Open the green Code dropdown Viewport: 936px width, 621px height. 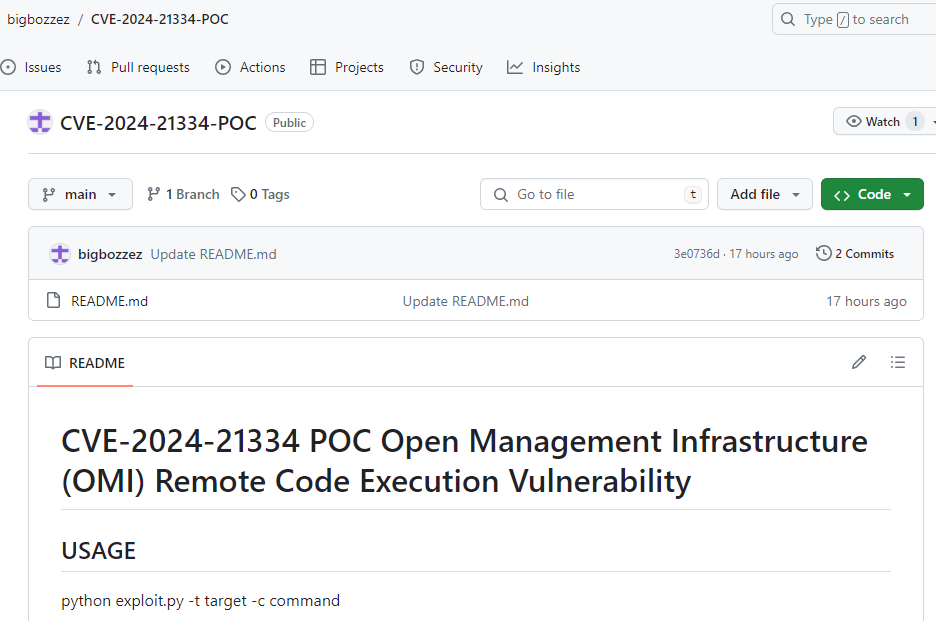coord(872,194)
